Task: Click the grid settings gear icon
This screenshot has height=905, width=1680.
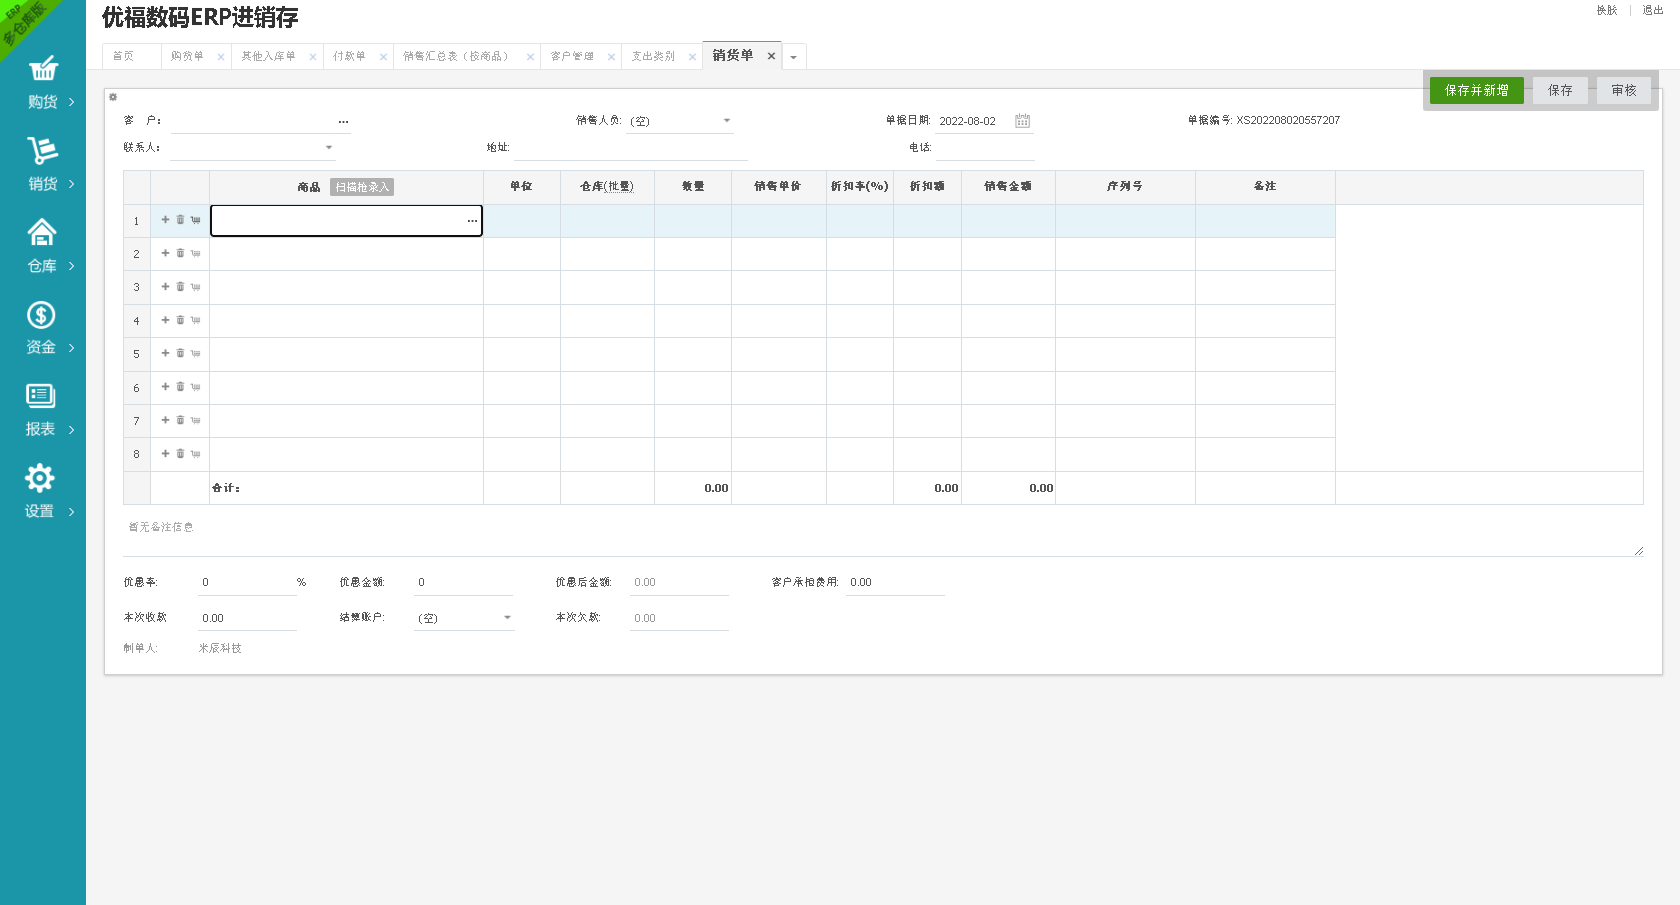Action: 113,97
